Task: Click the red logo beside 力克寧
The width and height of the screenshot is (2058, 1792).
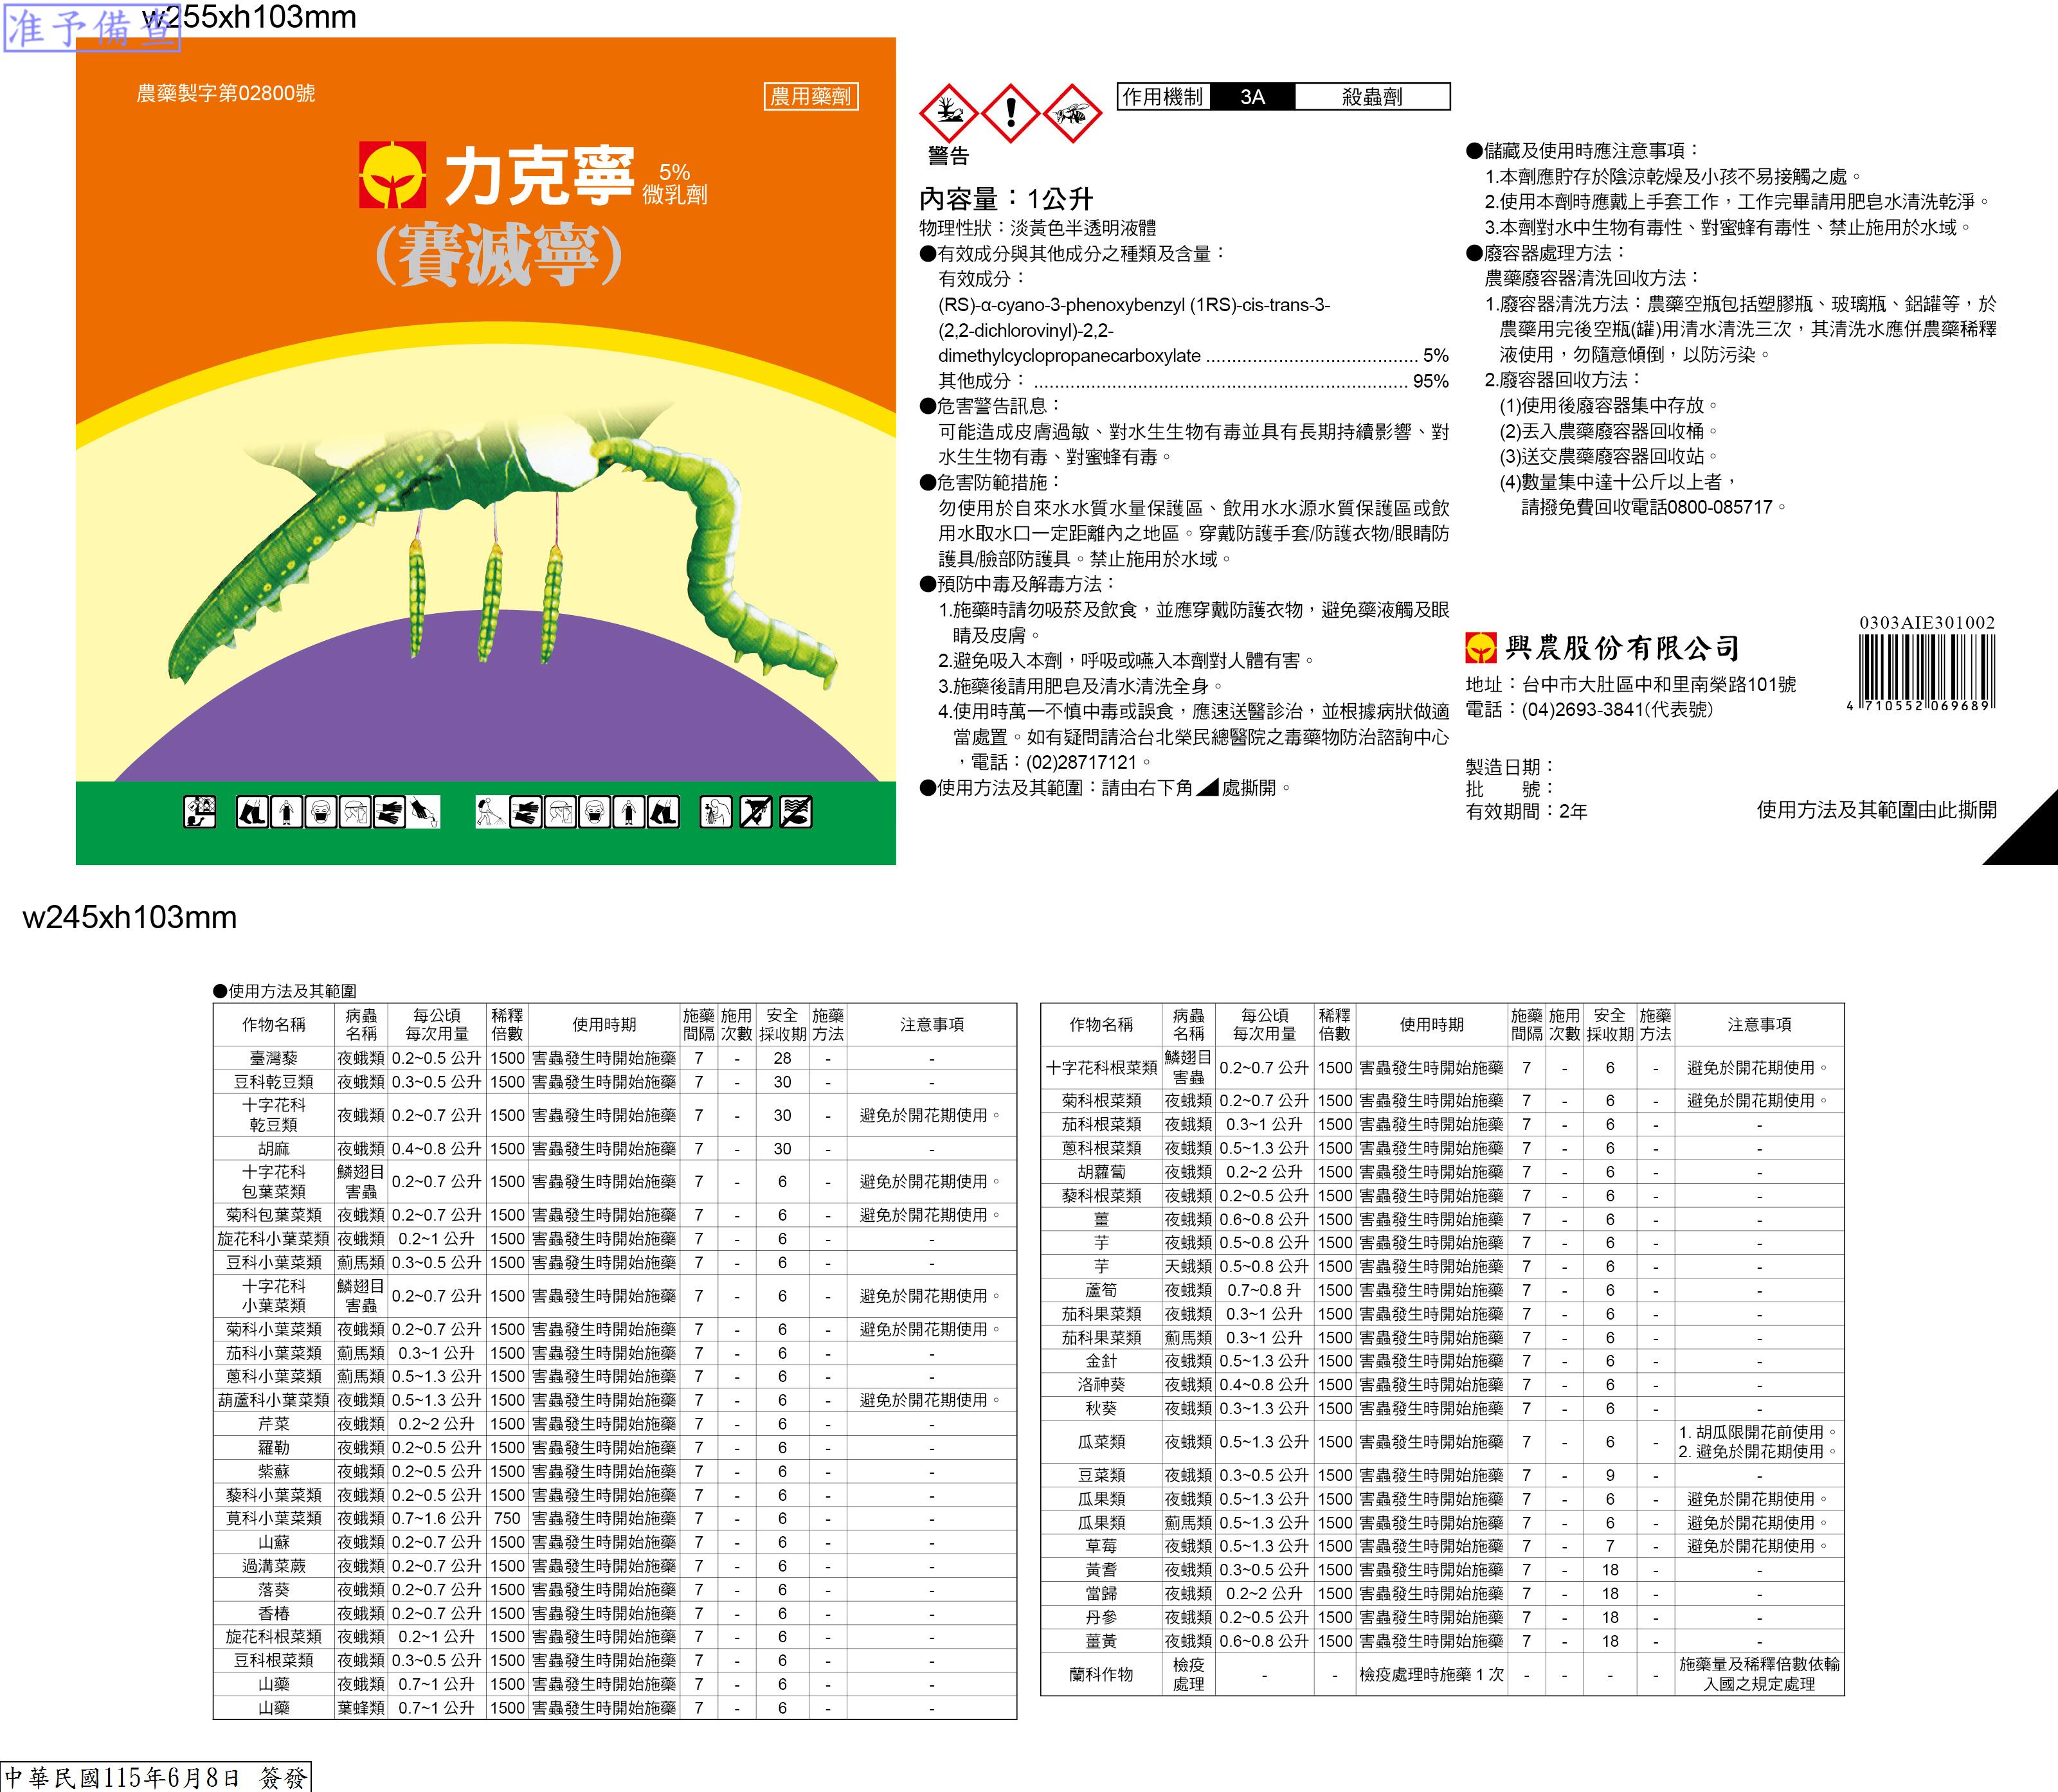Action: [x=393, y=175]
